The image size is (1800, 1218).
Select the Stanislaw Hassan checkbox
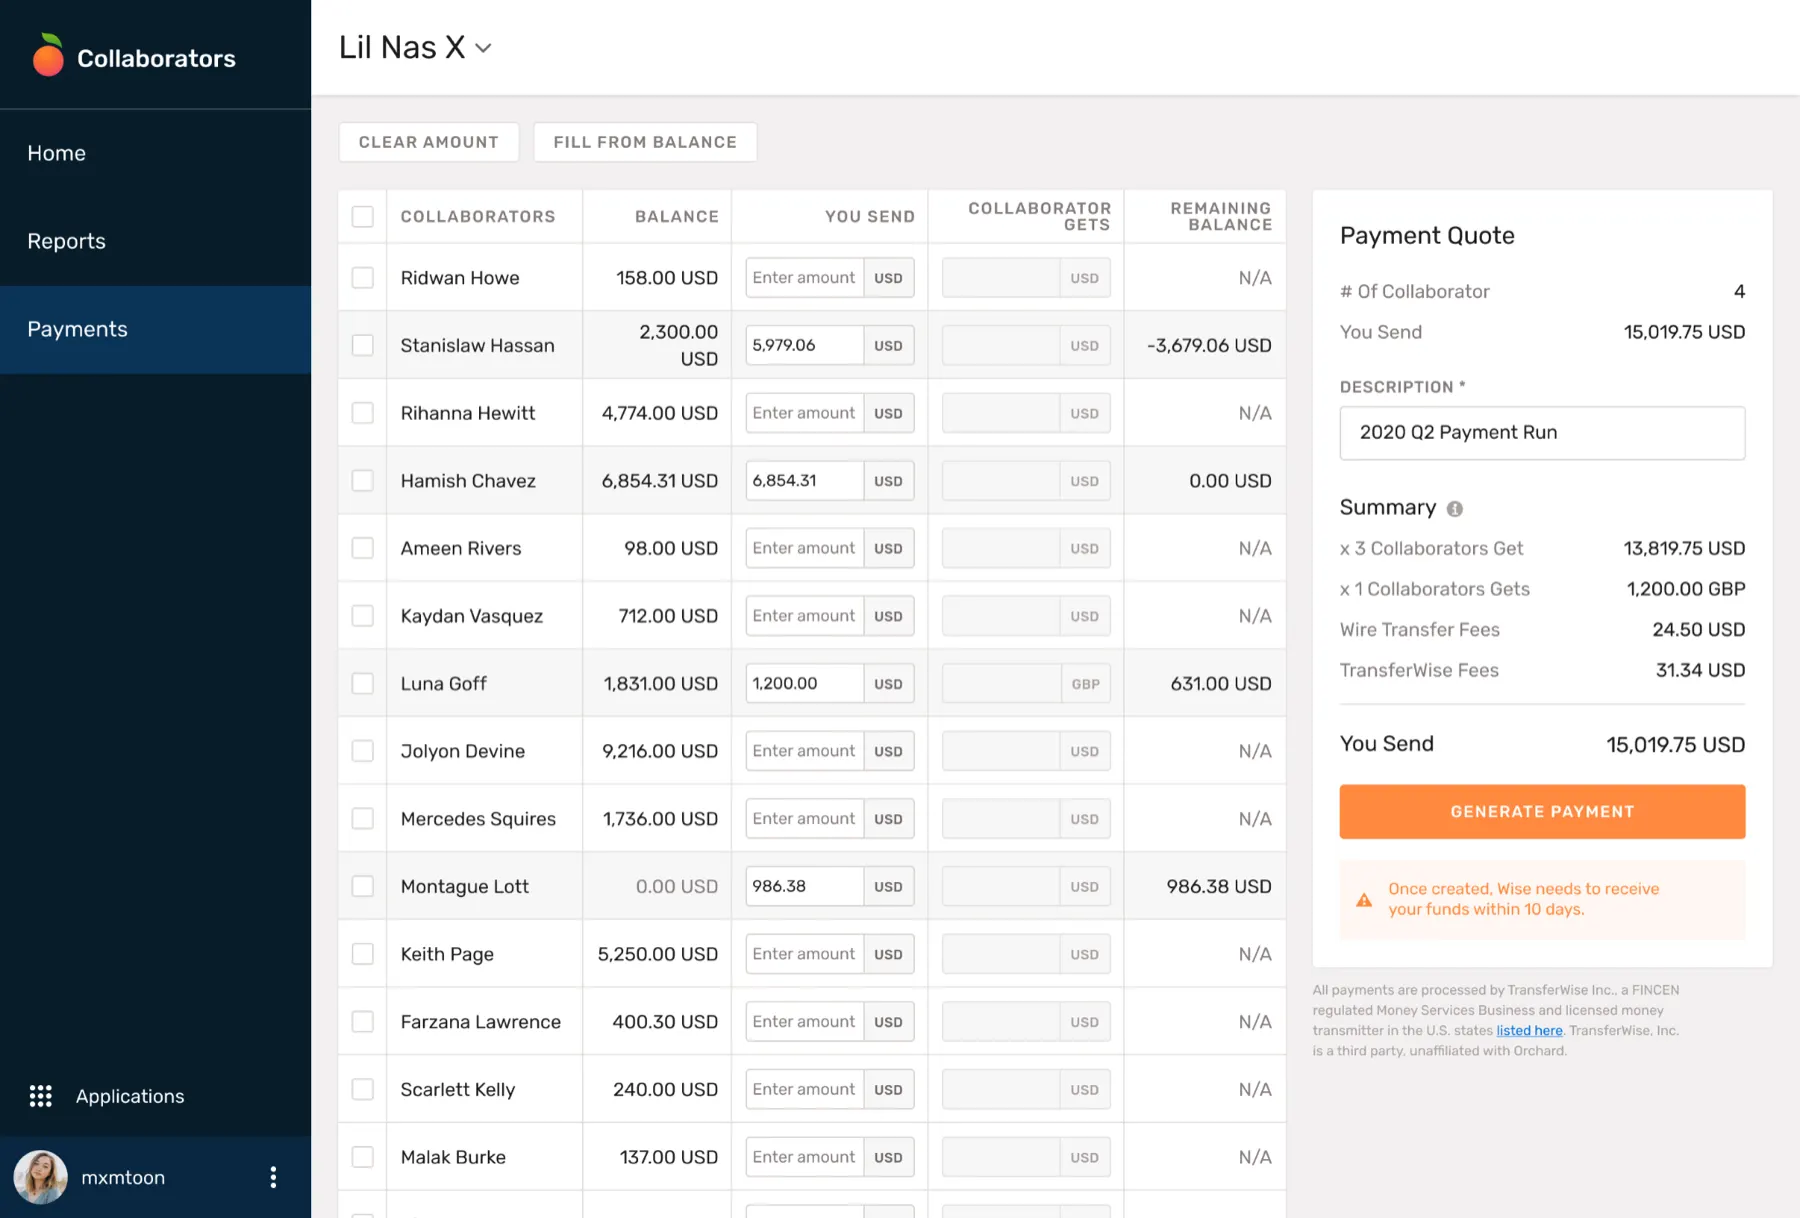363,345
